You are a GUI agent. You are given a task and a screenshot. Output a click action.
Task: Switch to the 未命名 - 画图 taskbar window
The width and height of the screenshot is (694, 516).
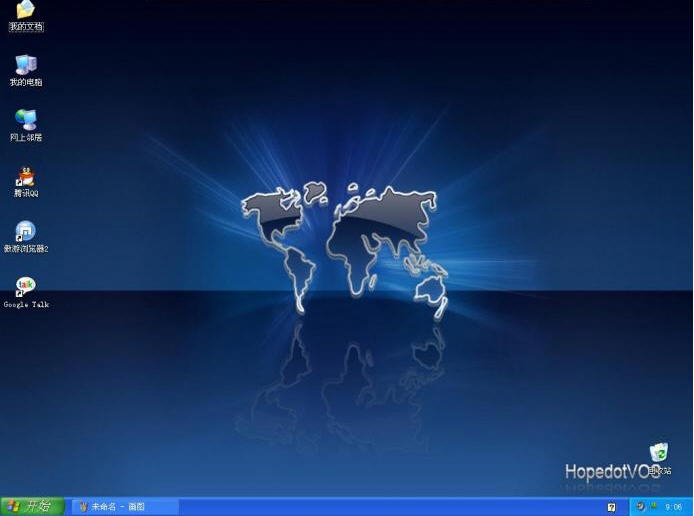125,507
